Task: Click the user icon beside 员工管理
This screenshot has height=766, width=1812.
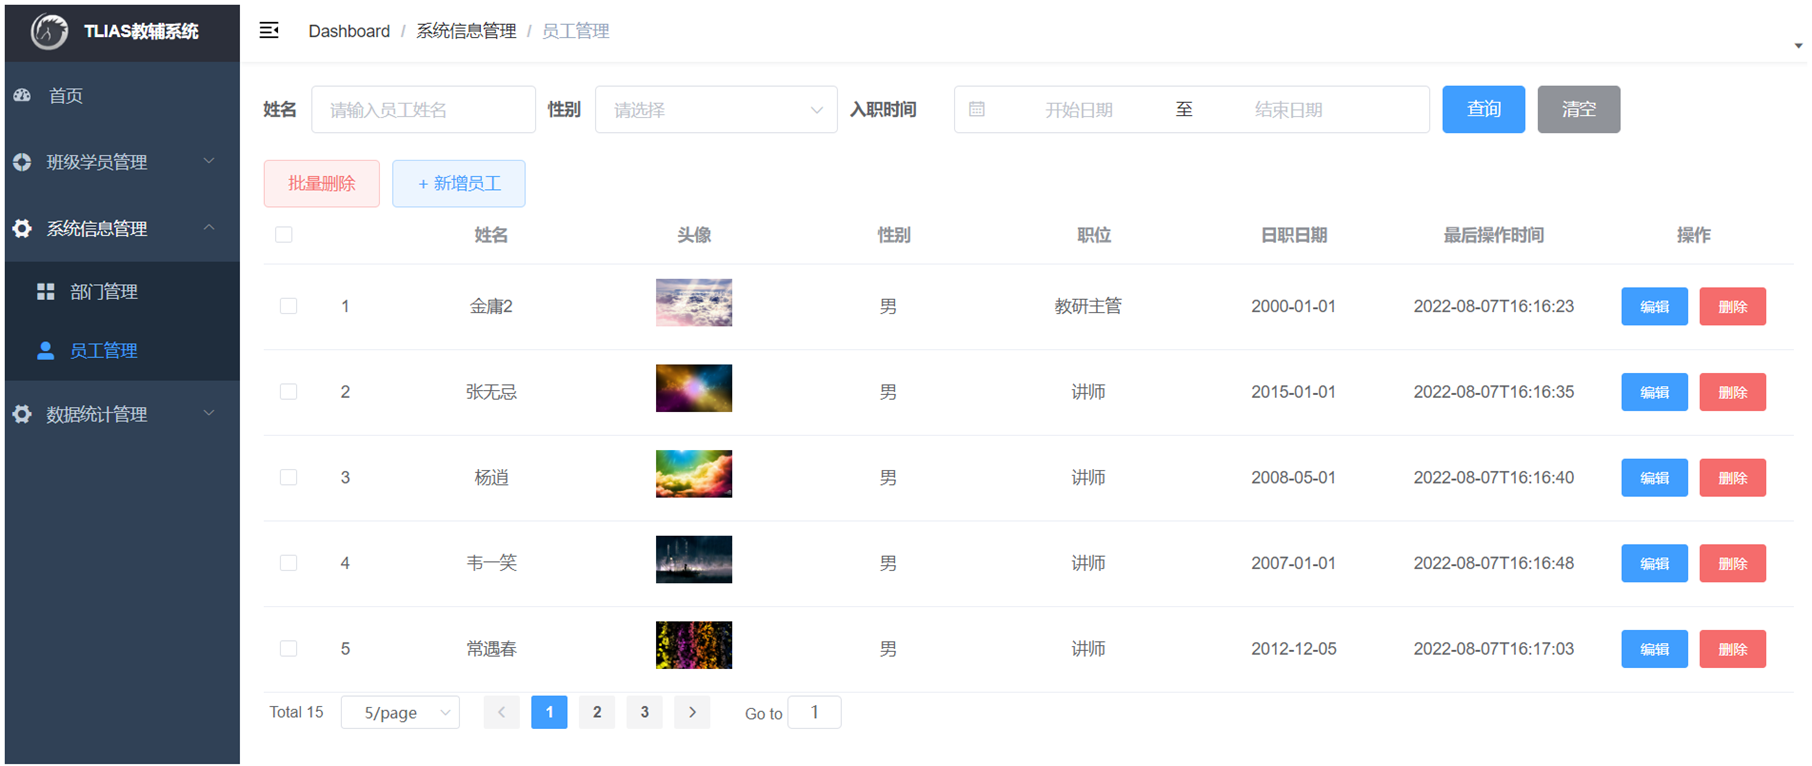Action: pos(45,350)
